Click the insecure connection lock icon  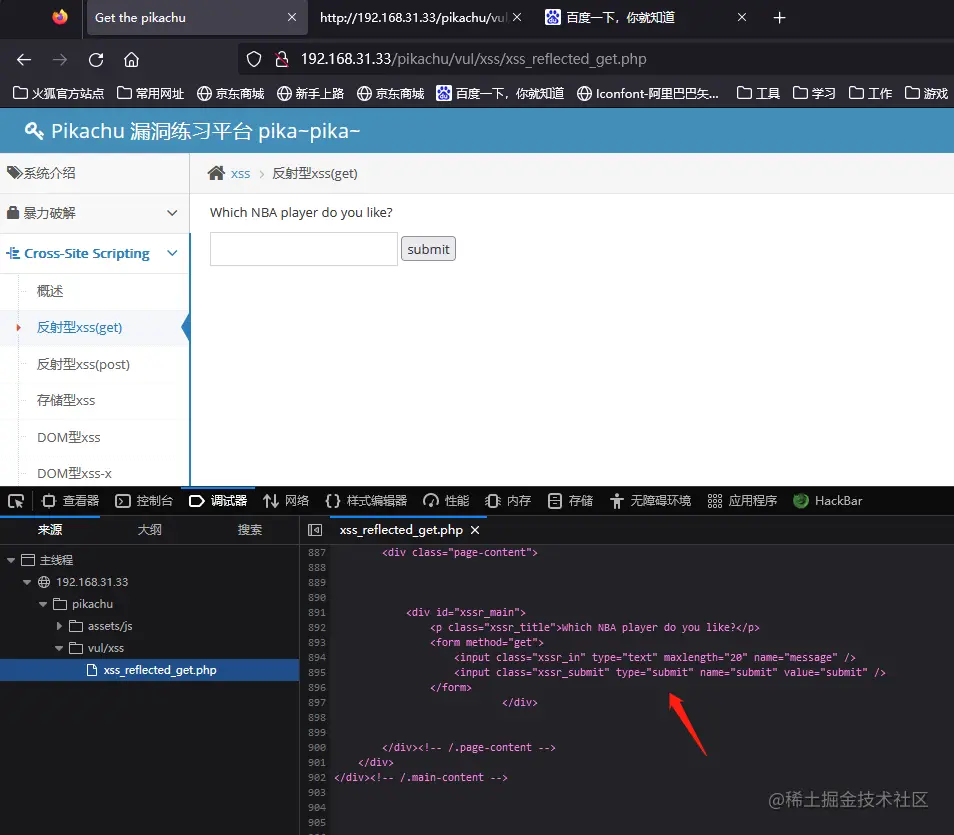click(x=281, y=59)
